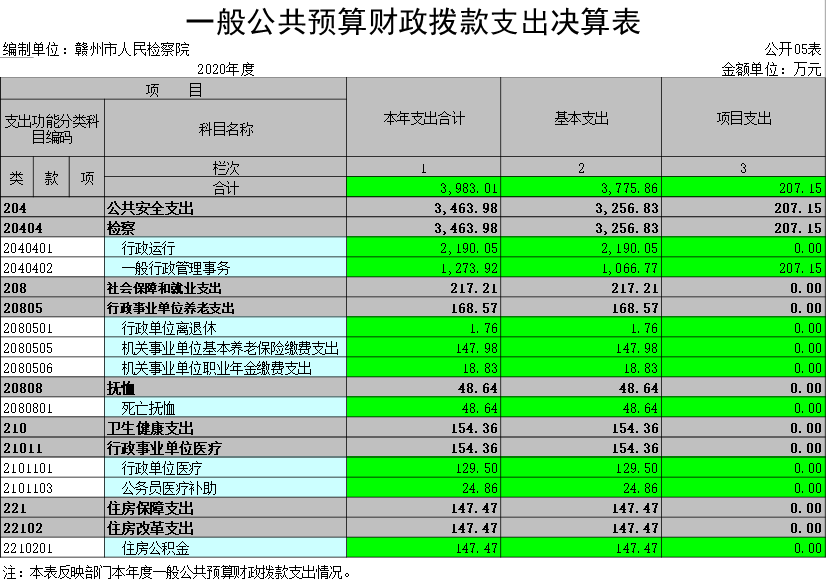
Task: Click code 20808
Action: (x=23, y=388)
